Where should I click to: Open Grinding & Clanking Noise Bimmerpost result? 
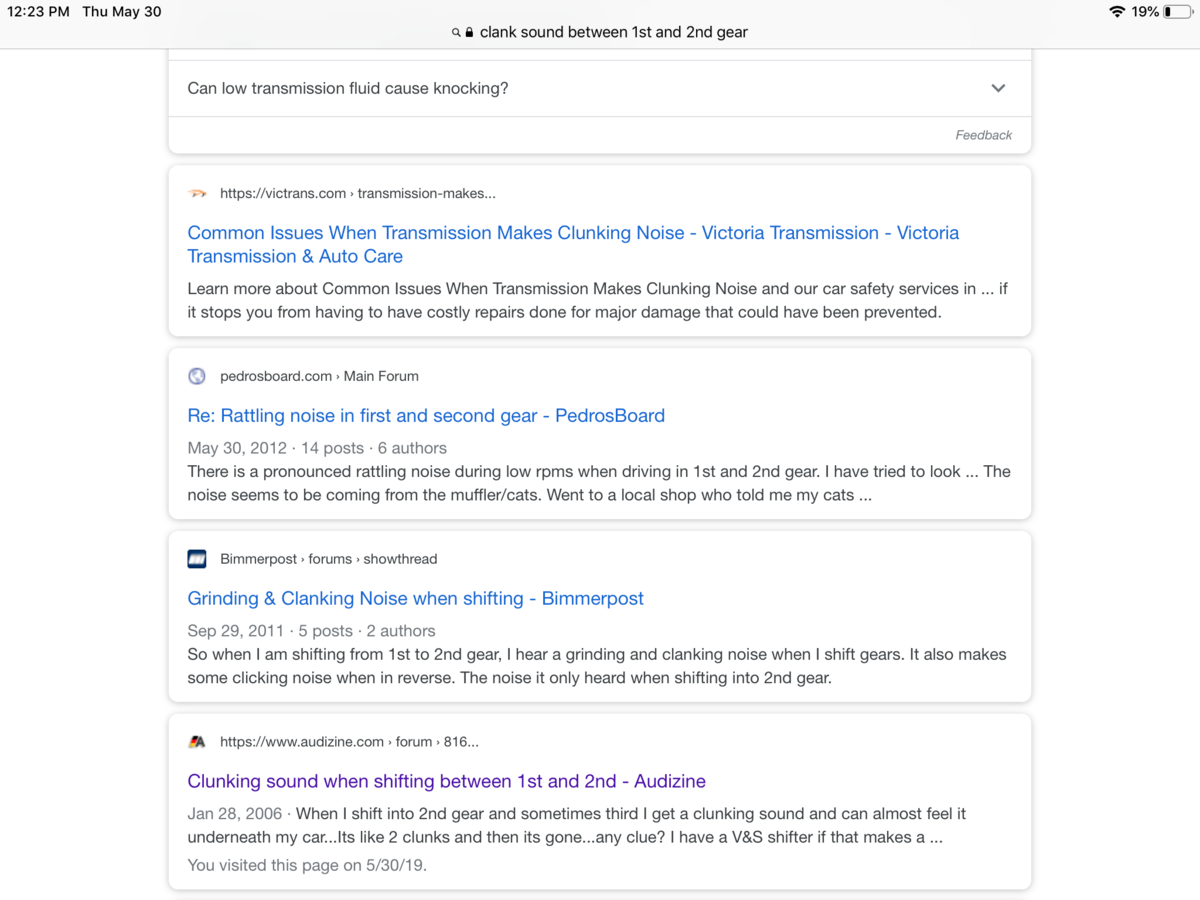tap(415, 599)
